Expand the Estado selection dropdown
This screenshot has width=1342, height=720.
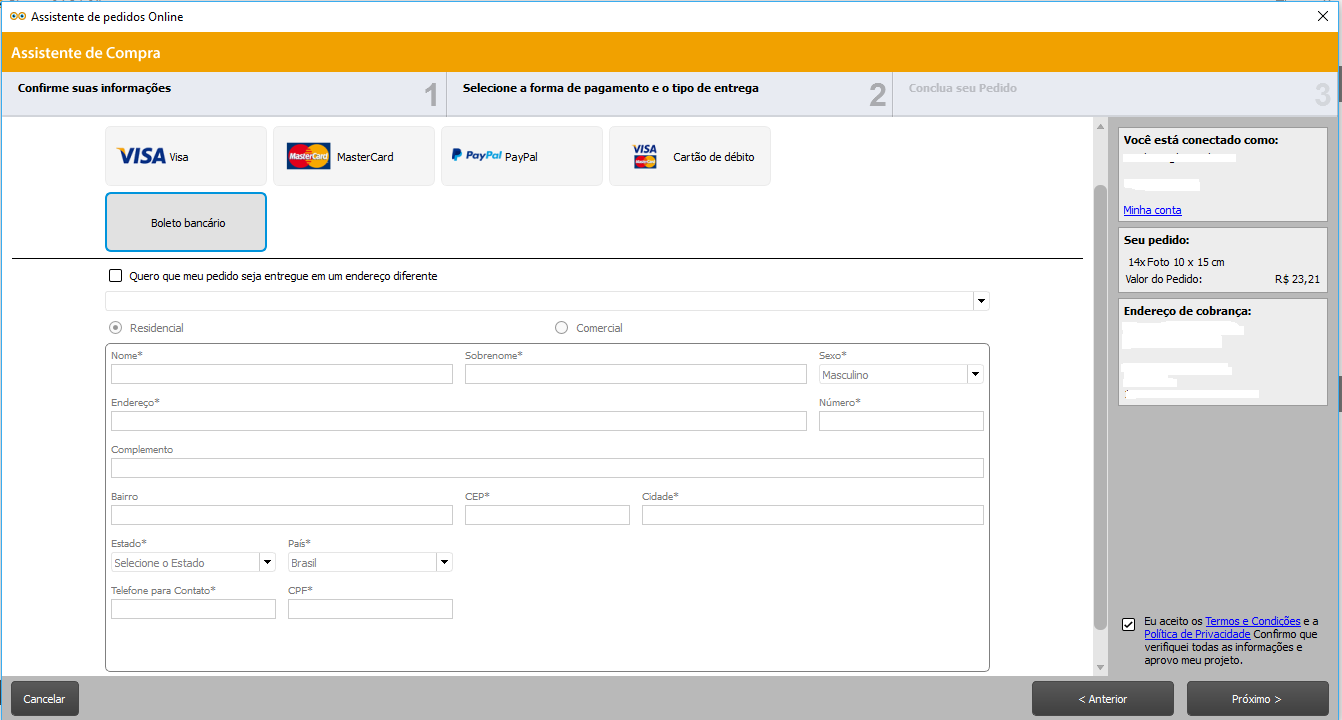267,562
